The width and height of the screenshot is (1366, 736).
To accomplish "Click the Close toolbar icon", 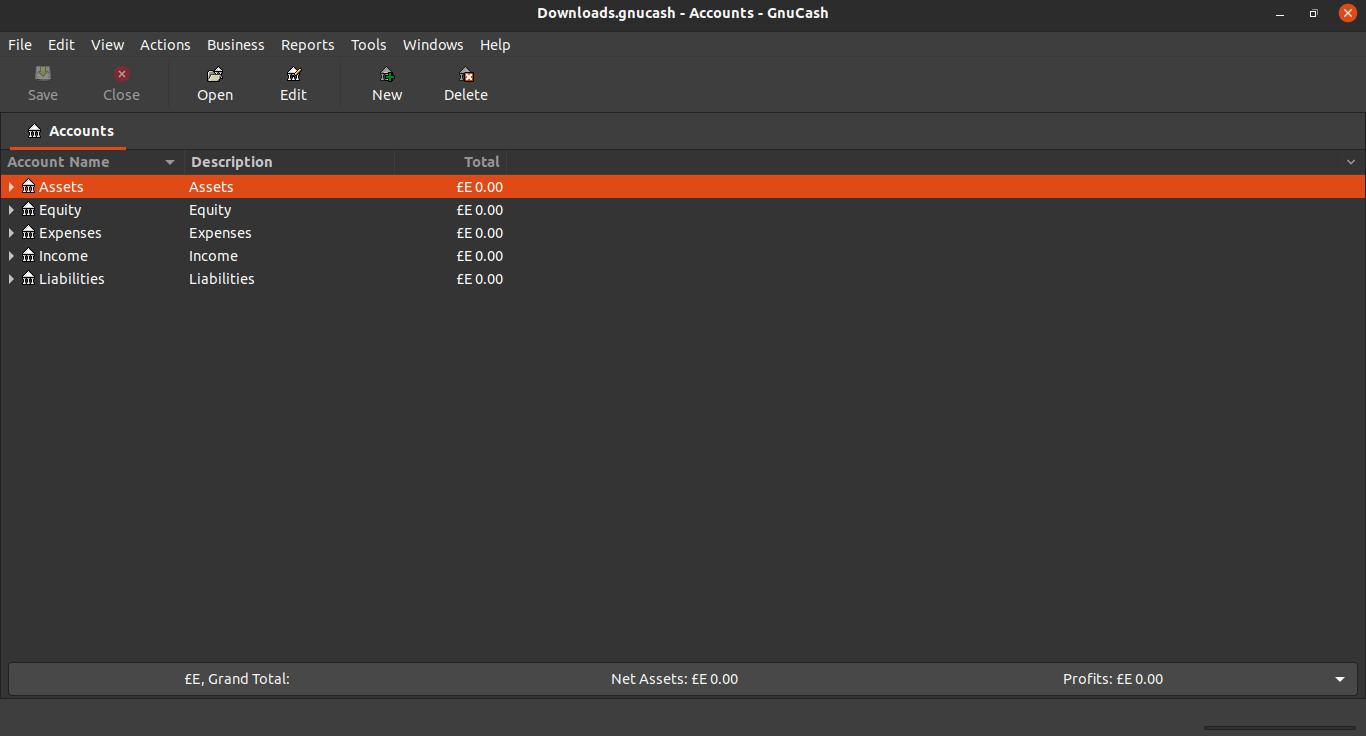I will coord(121,74).
